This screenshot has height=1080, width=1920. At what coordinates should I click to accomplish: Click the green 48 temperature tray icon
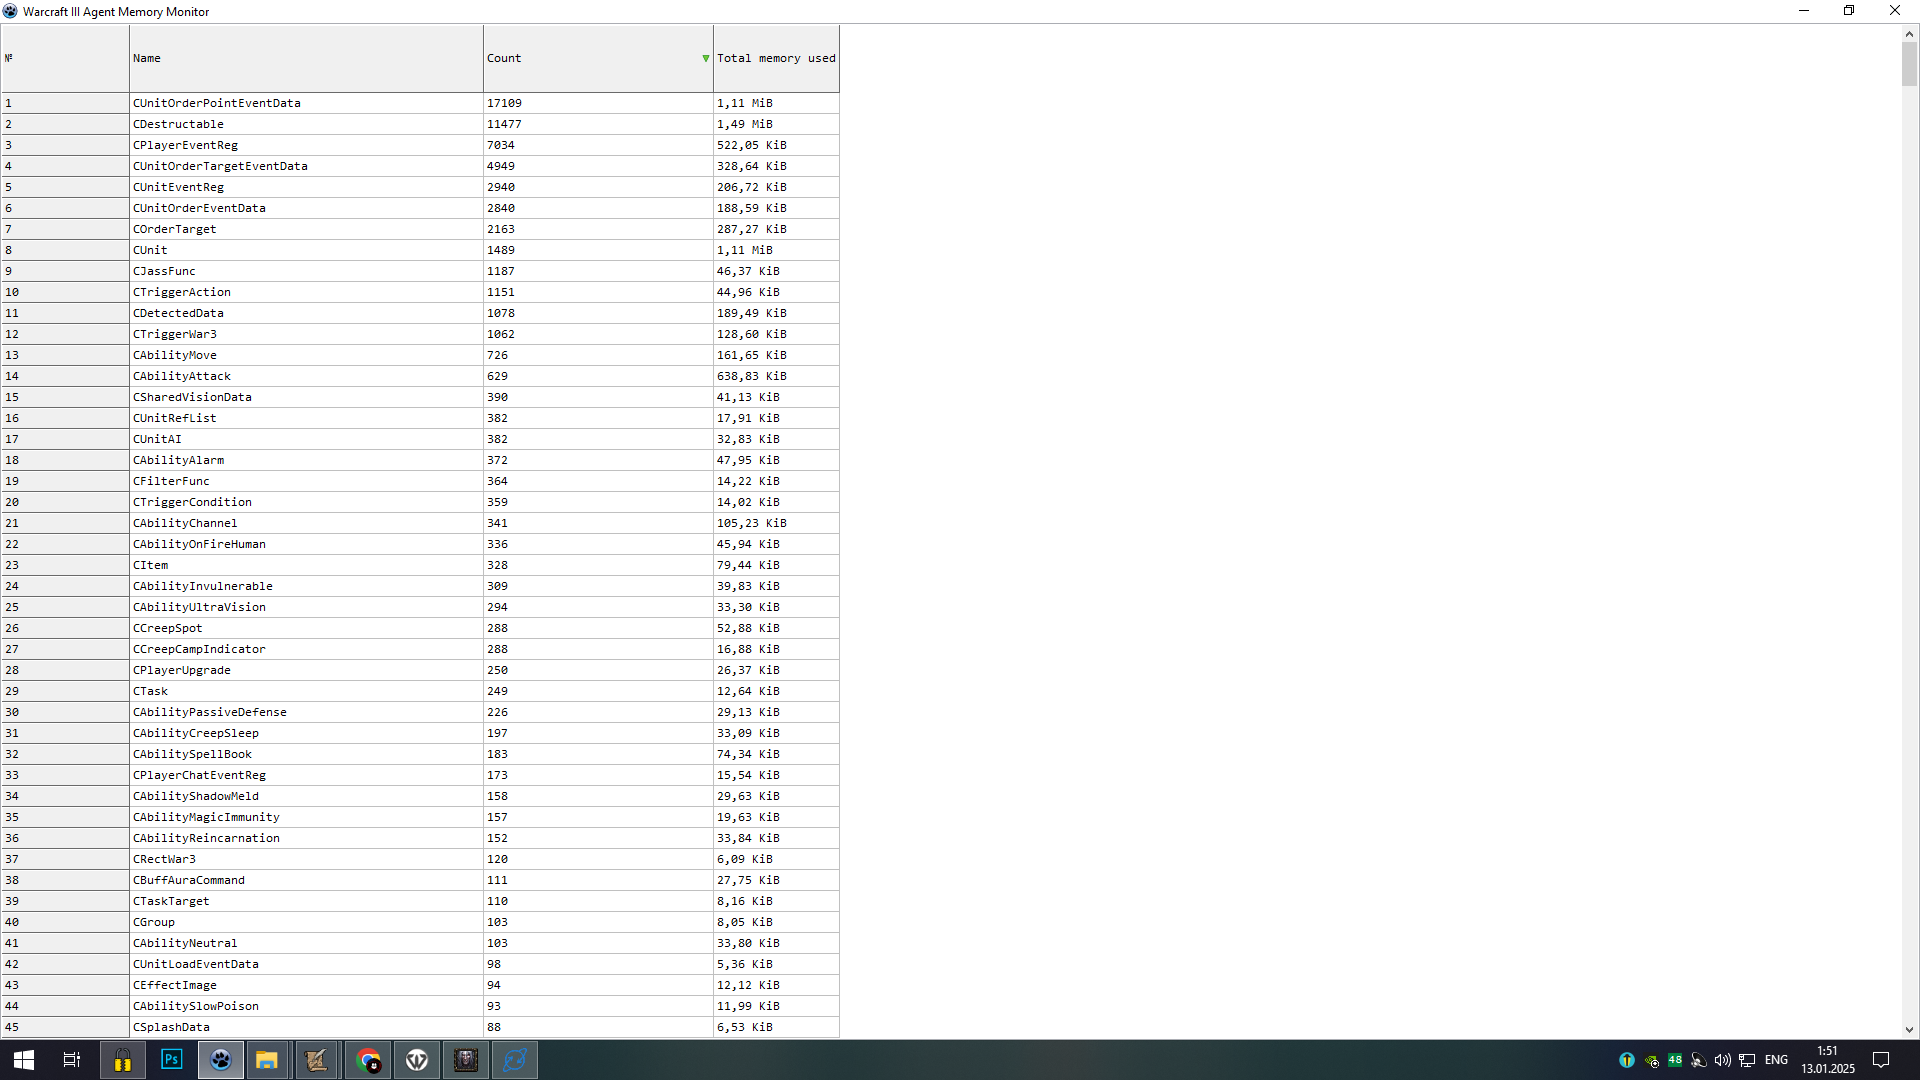[1675, 1060]
